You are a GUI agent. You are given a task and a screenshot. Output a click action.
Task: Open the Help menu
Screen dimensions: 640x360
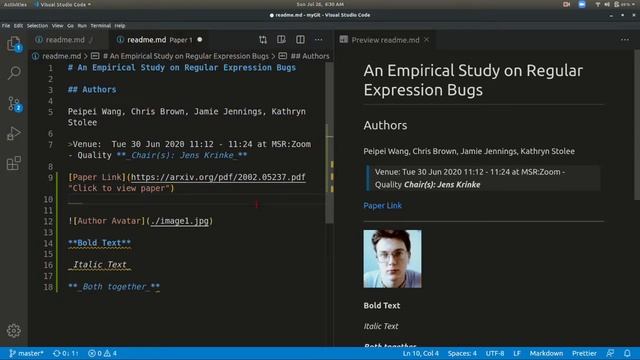click(x=120, y=26)
